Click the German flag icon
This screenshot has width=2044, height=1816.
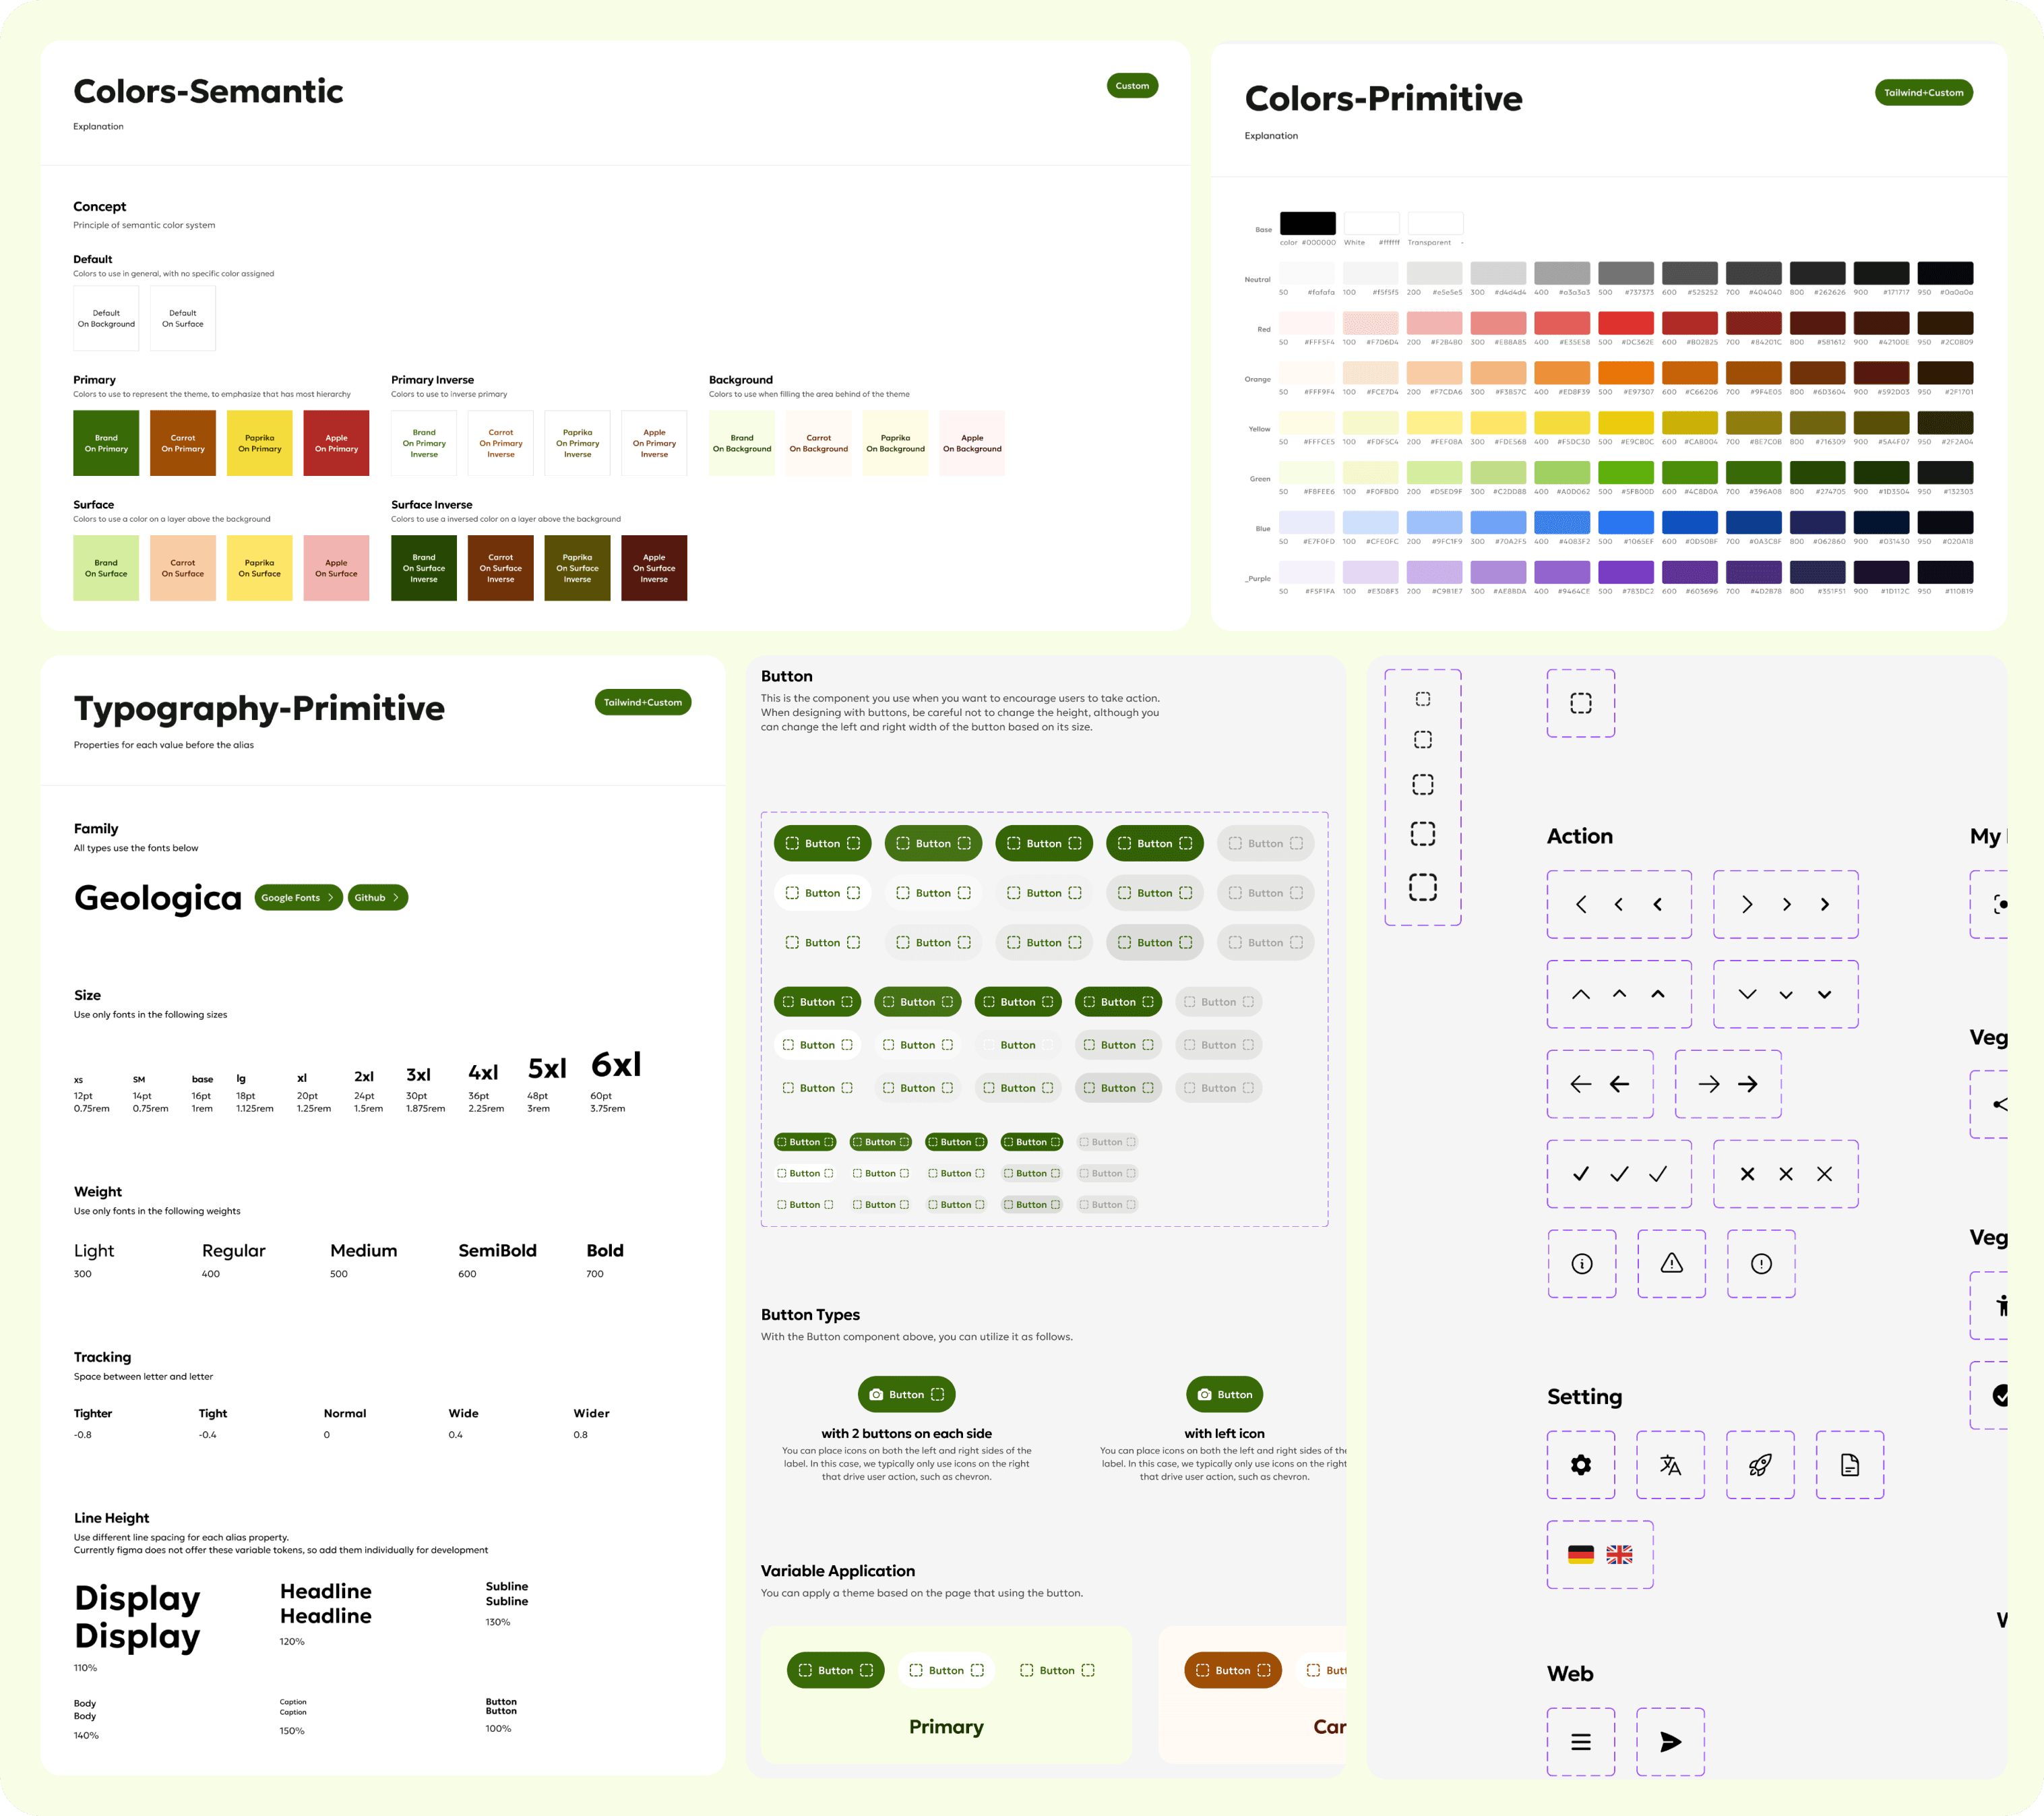pos(1580,1554)
